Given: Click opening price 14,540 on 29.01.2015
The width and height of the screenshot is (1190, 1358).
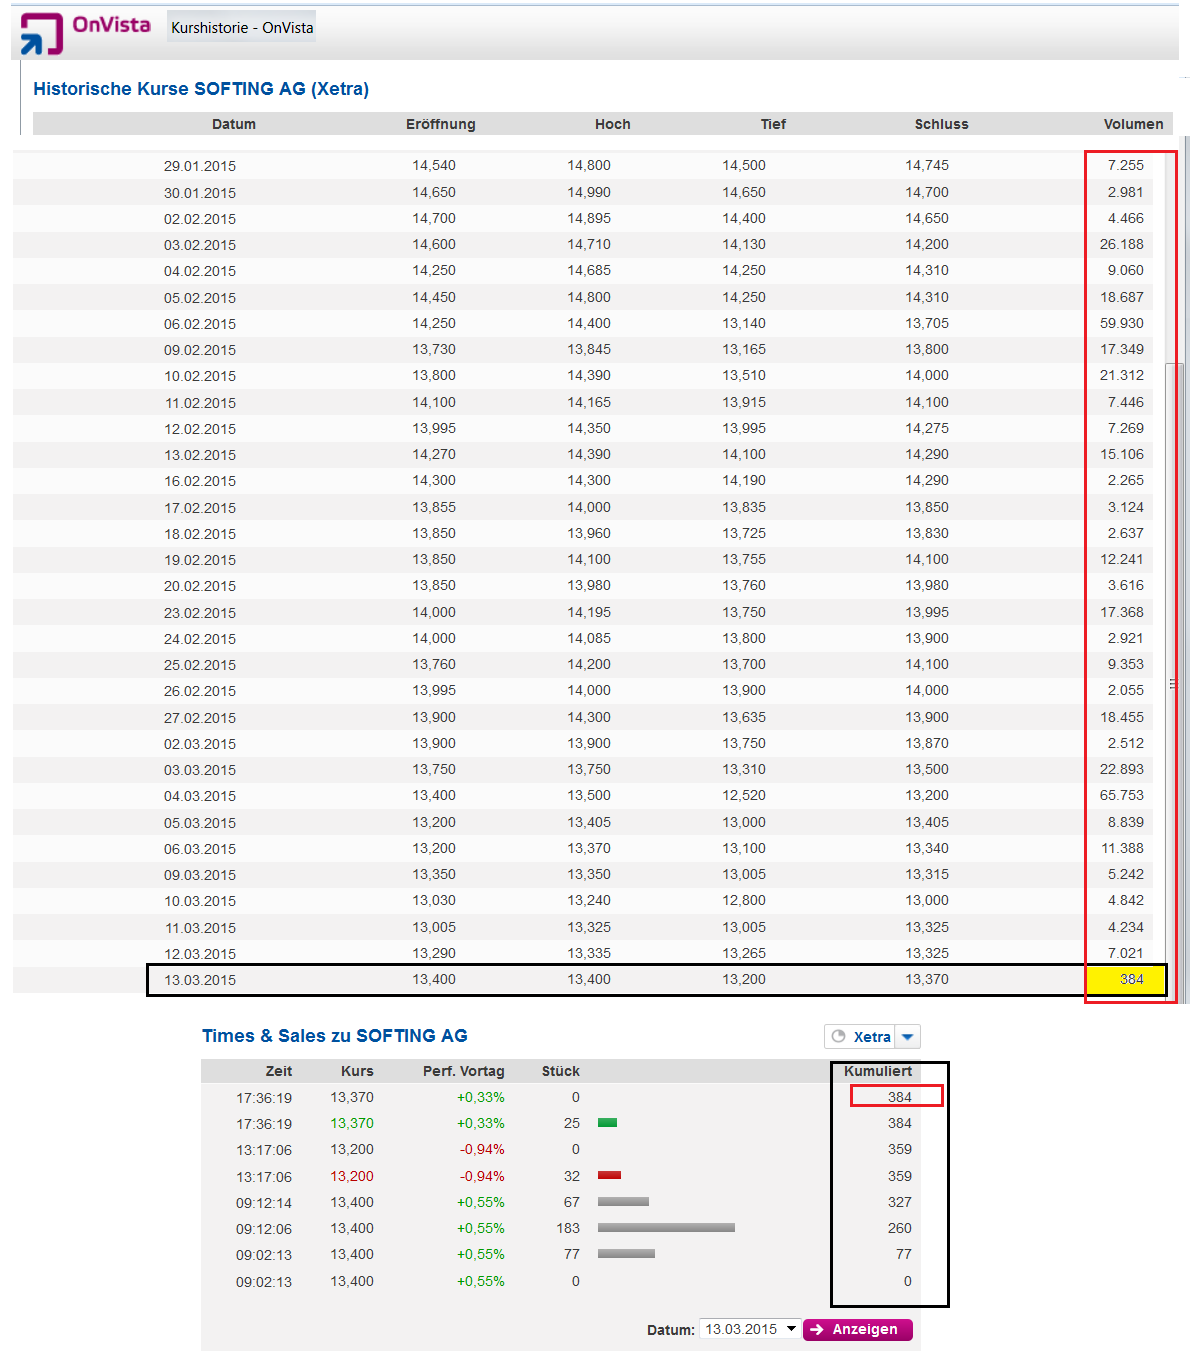Looking at the screenshot, I should 434,165.
